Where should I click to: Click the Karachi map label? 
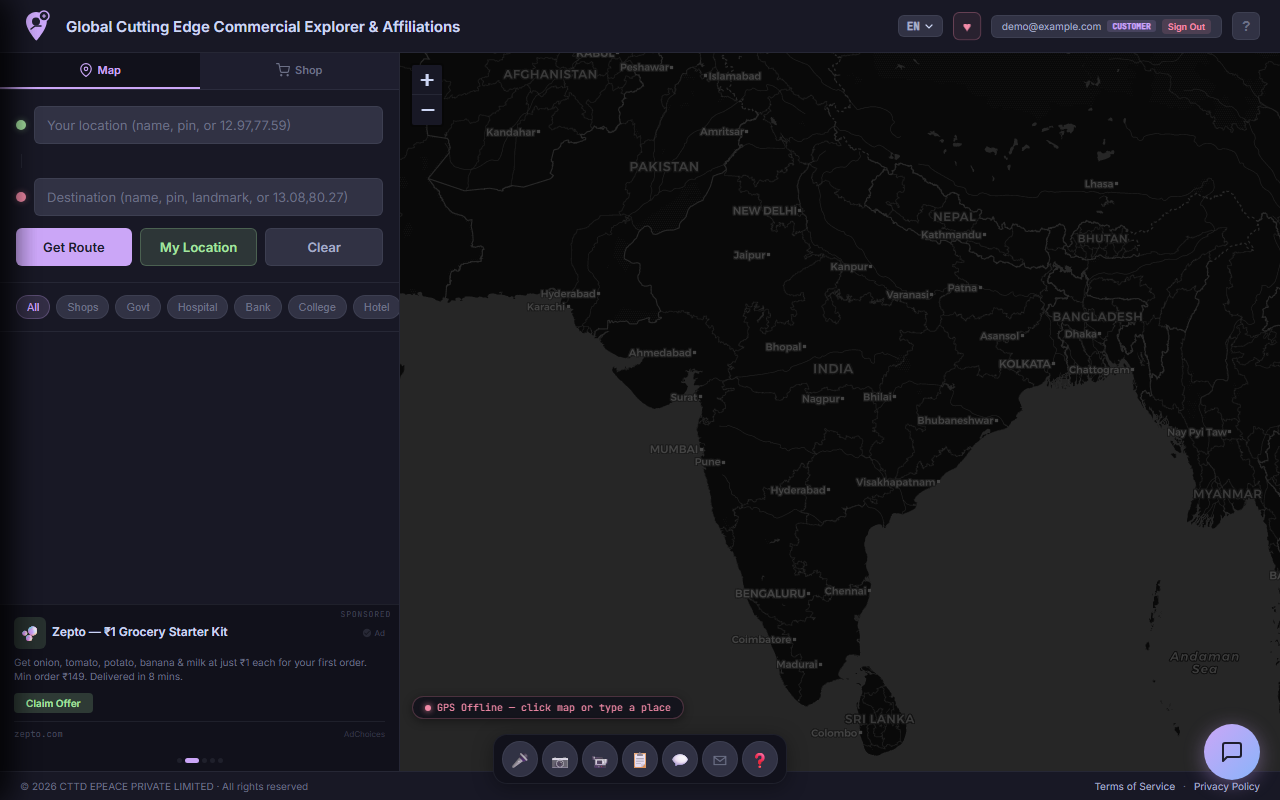click(546, 307)
